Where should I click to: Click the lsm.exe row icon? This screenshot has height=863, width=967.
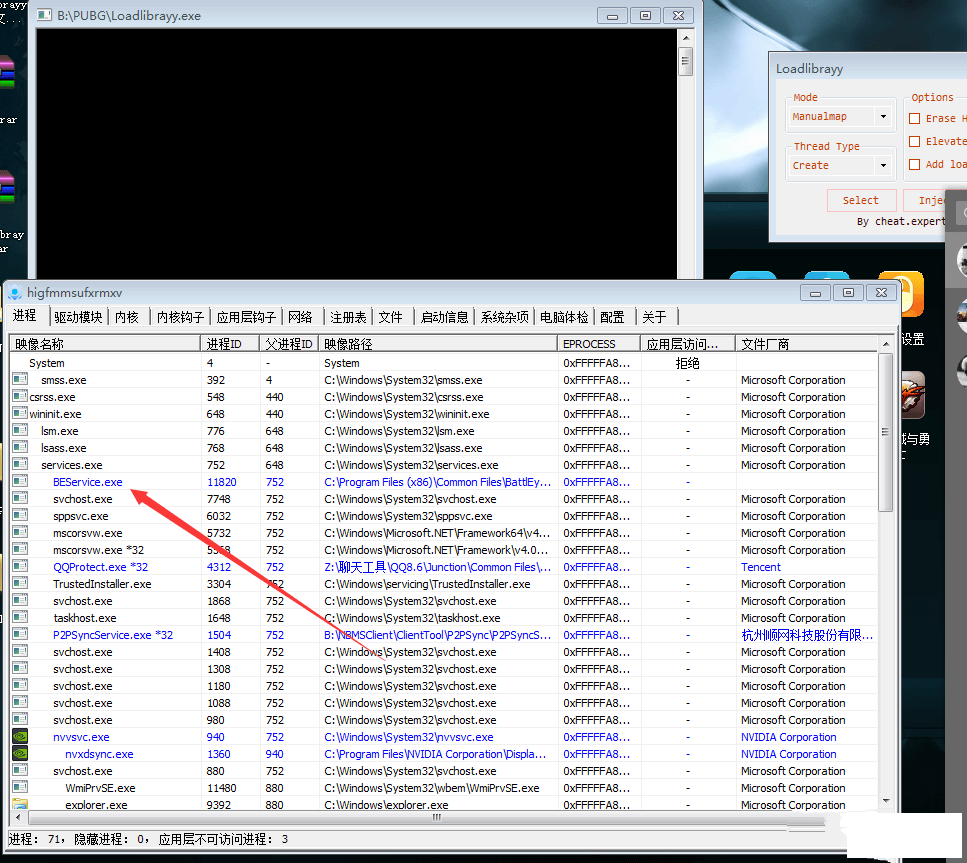pos(20,431)
